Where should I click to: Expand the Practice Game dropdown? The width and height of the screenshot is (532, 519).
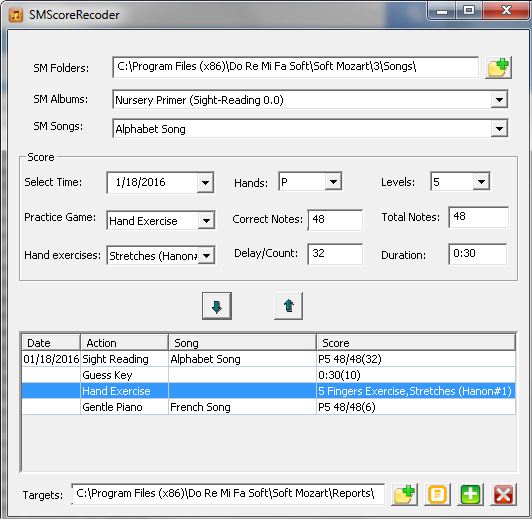point(206,221)
